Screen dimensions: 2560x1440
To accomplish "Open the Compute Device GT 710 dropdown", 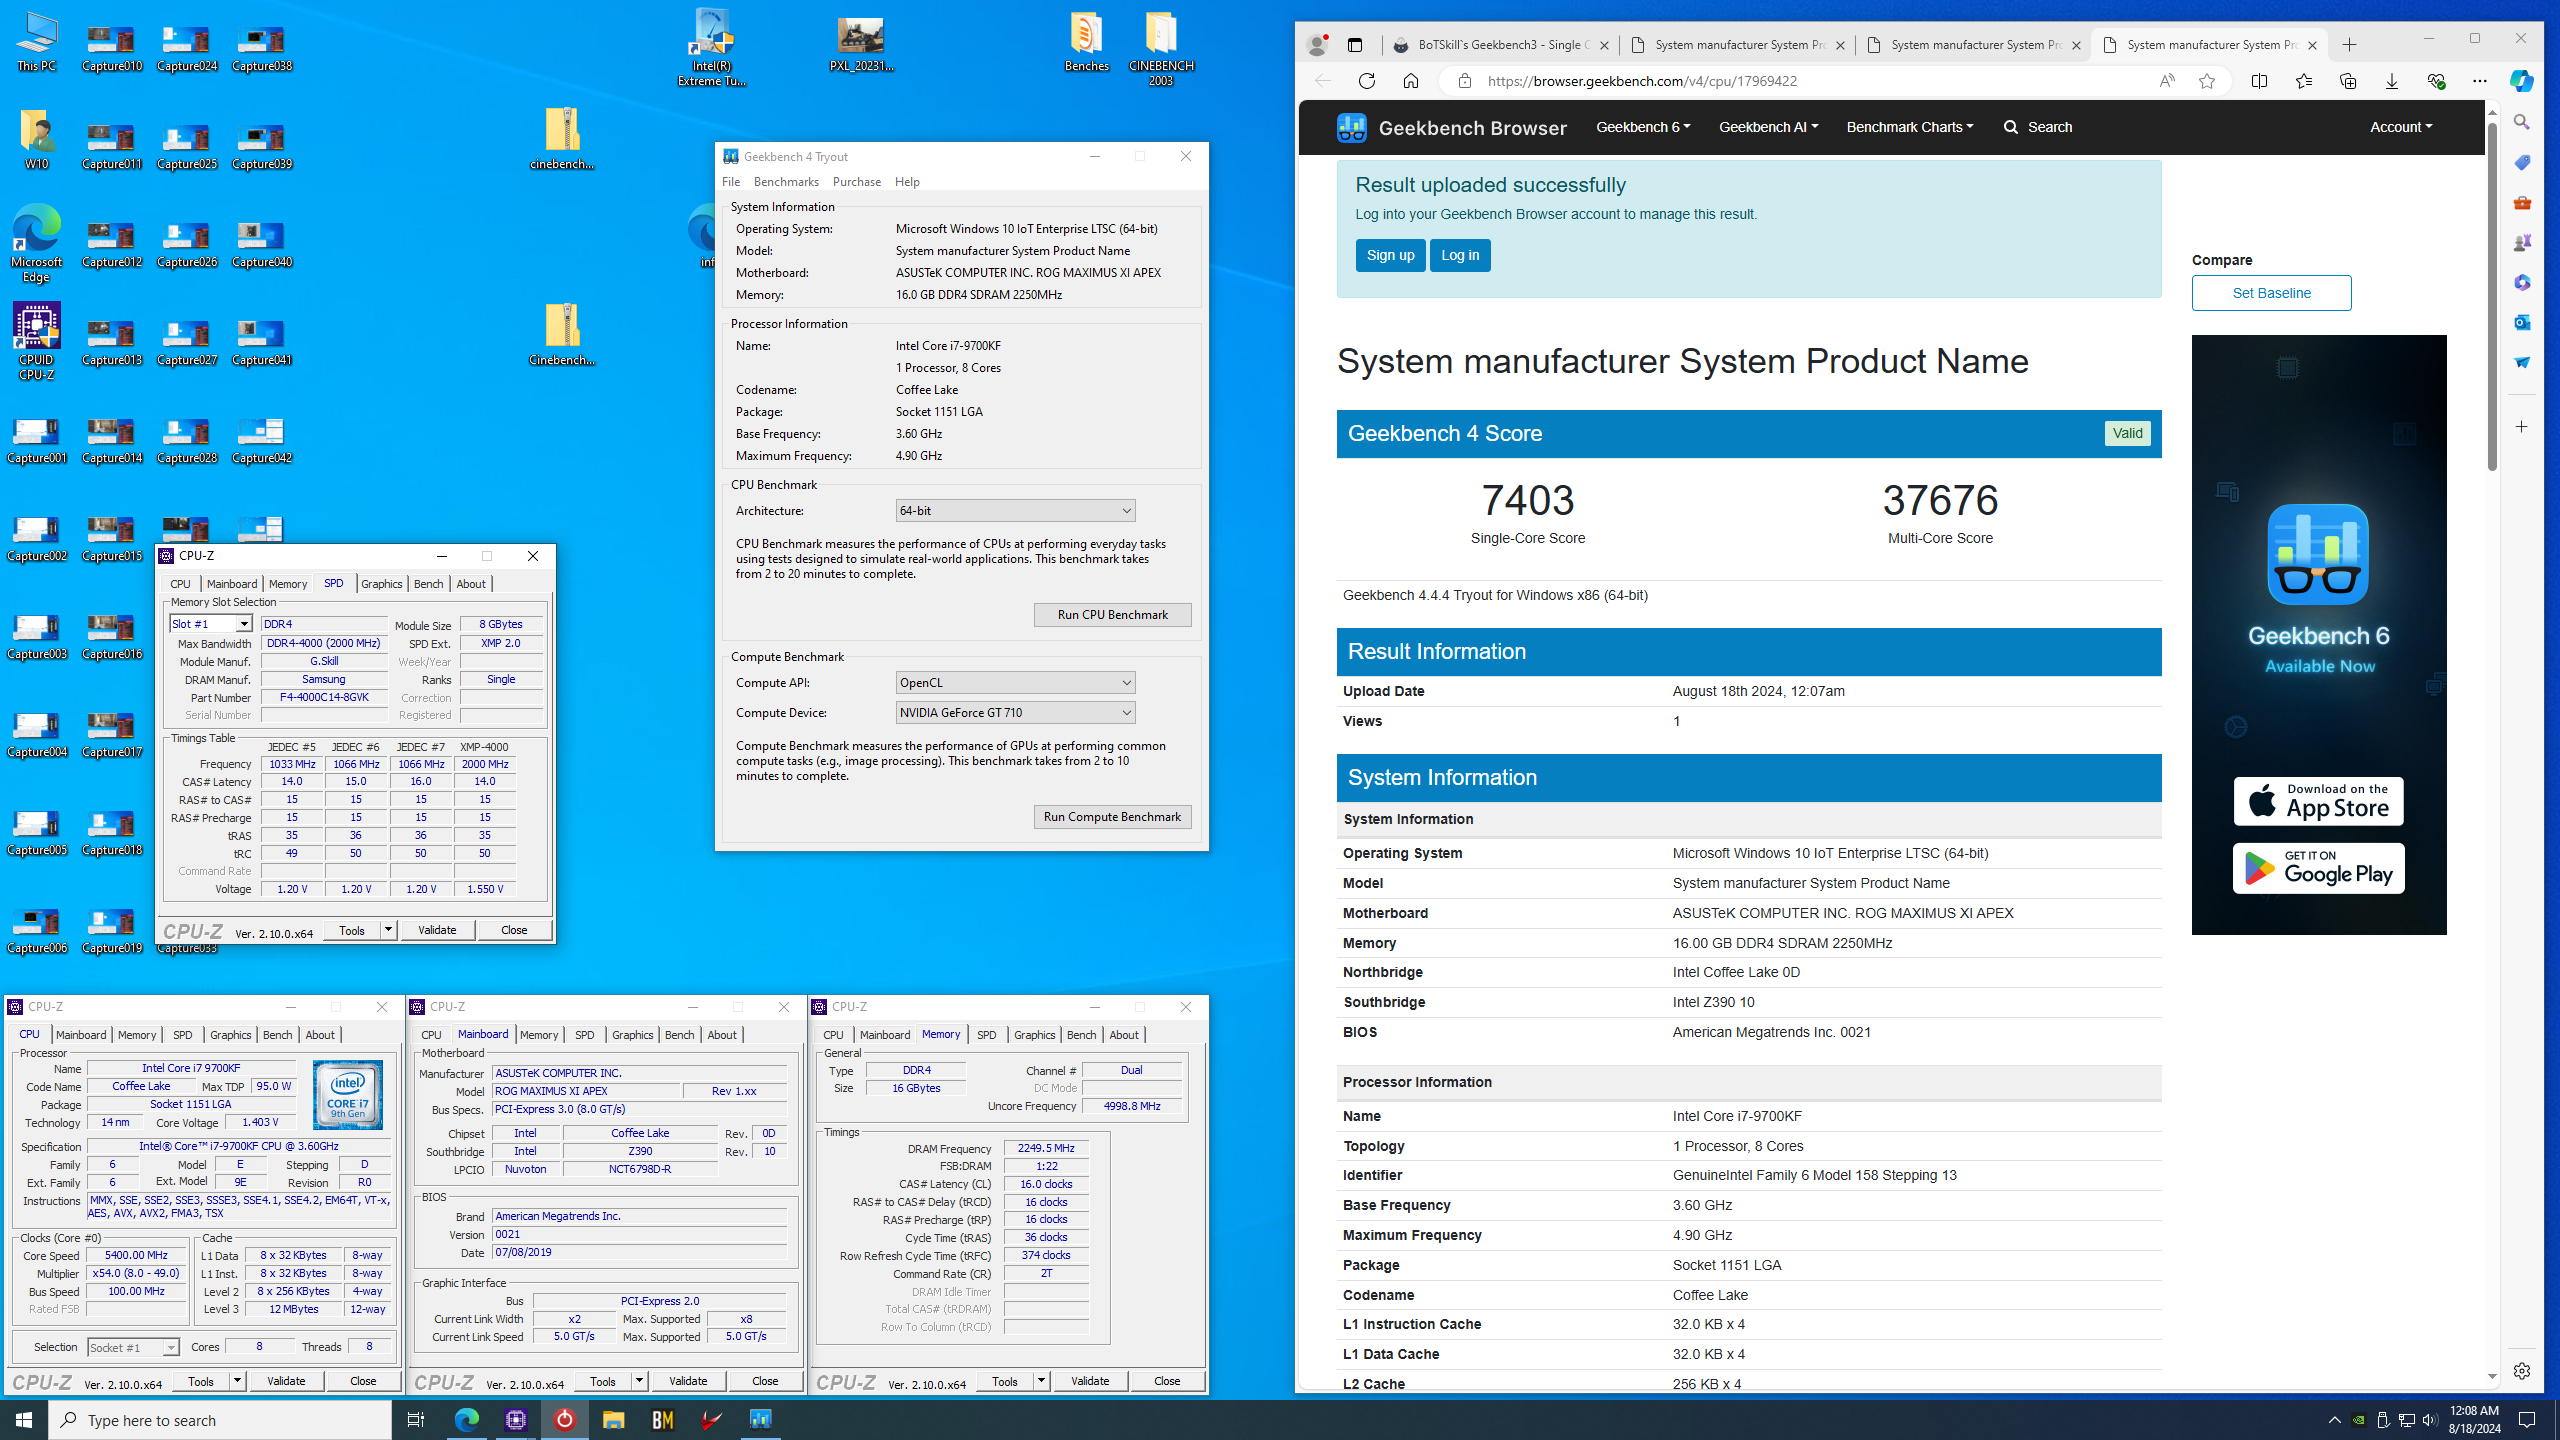I will coord(1015,713).
